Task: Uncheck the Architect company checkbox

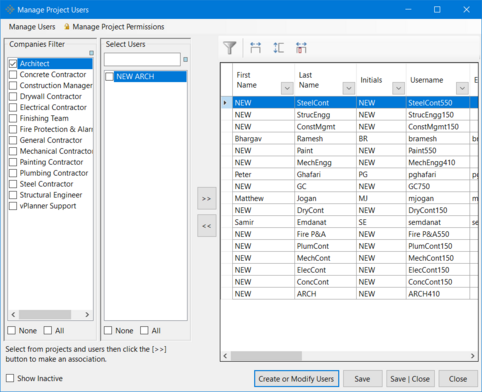Action: coord(13,63)
